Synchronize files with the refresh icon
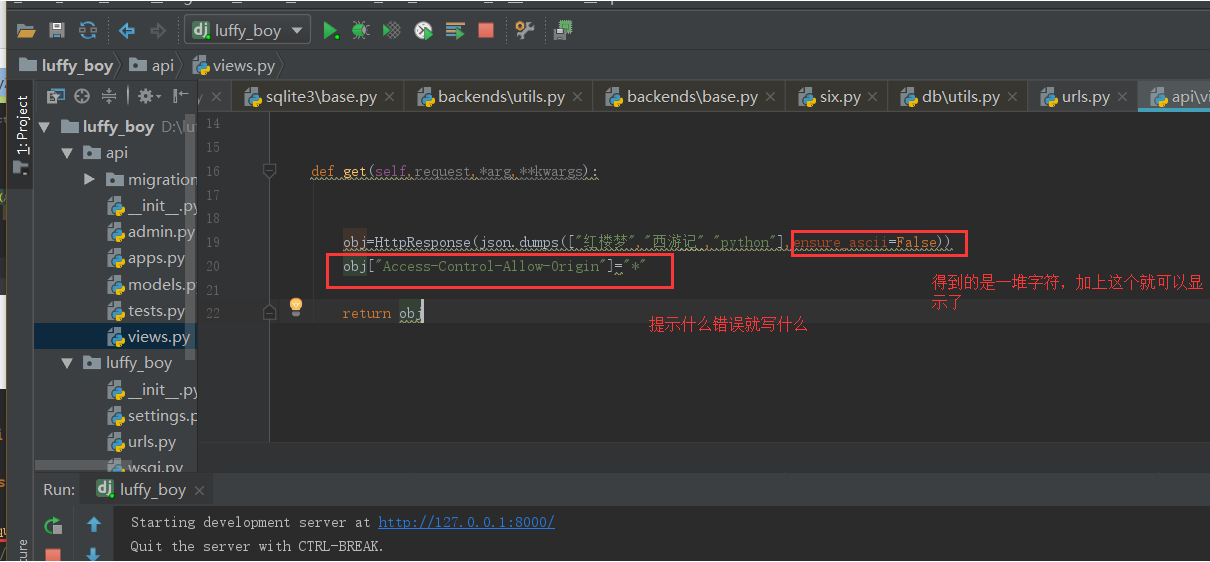1210x562 pixels. tap(88, 31)
